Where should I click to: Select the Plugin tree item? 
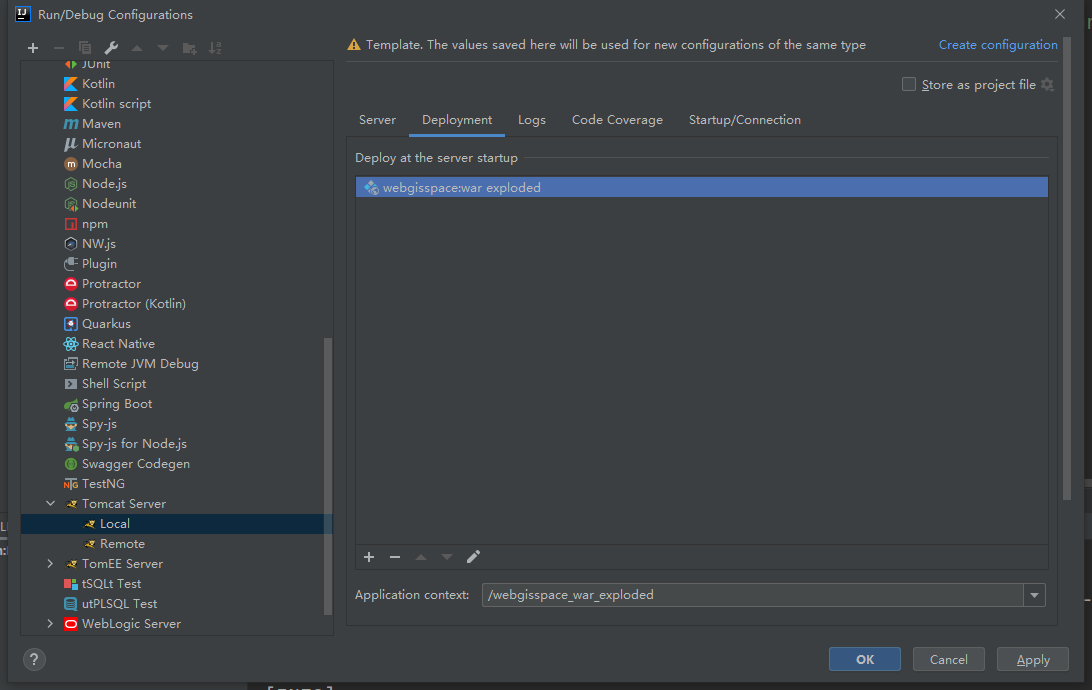click(x=99, y=264)
